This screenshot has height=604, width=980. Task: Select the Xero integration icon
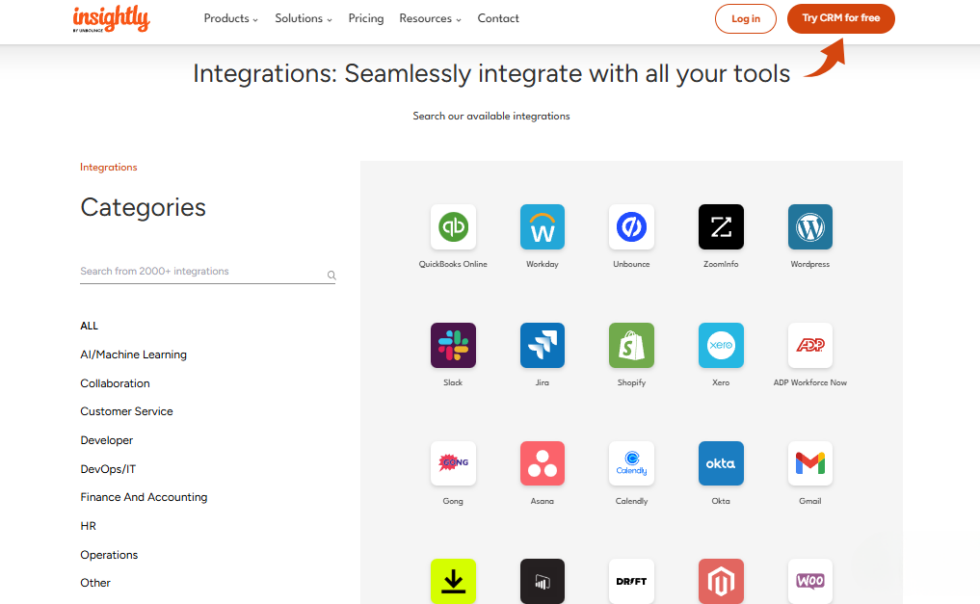point(720,345)
